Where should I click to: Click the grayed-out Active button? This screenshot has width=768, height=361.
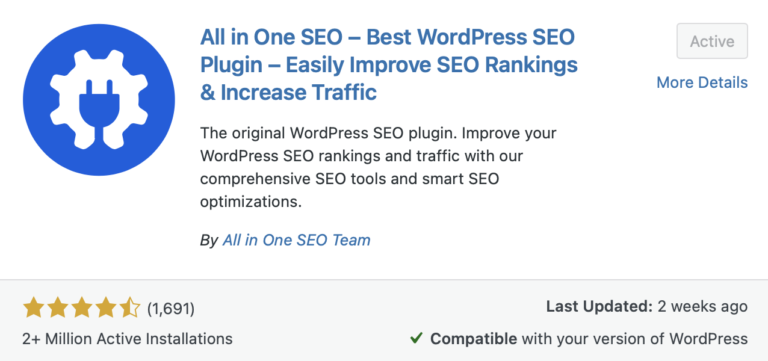pos(712,41)
